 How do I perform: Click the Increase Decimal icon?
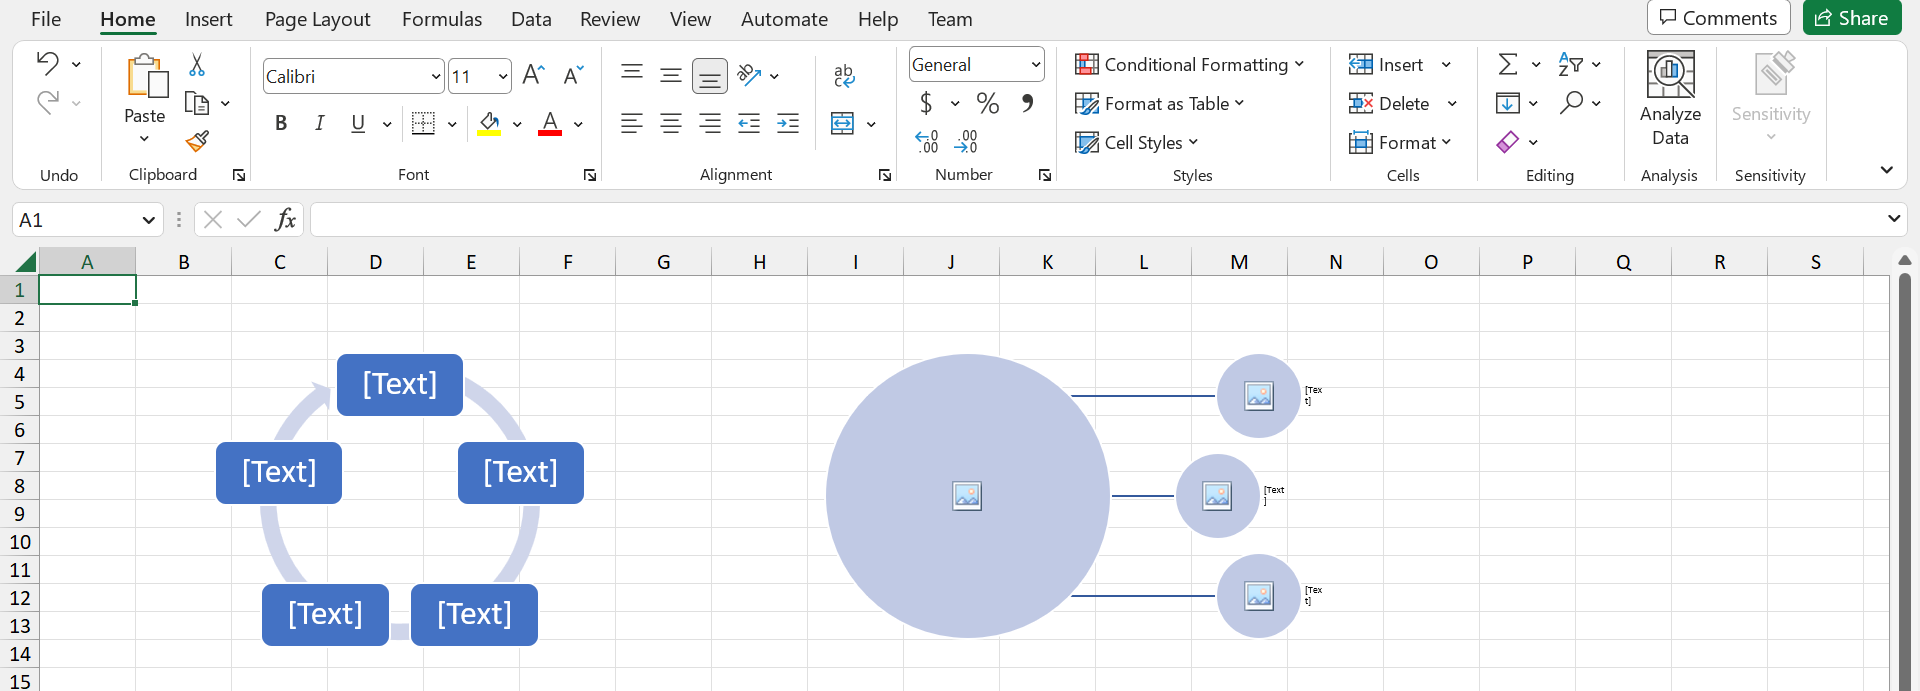(x=927, y=142)
